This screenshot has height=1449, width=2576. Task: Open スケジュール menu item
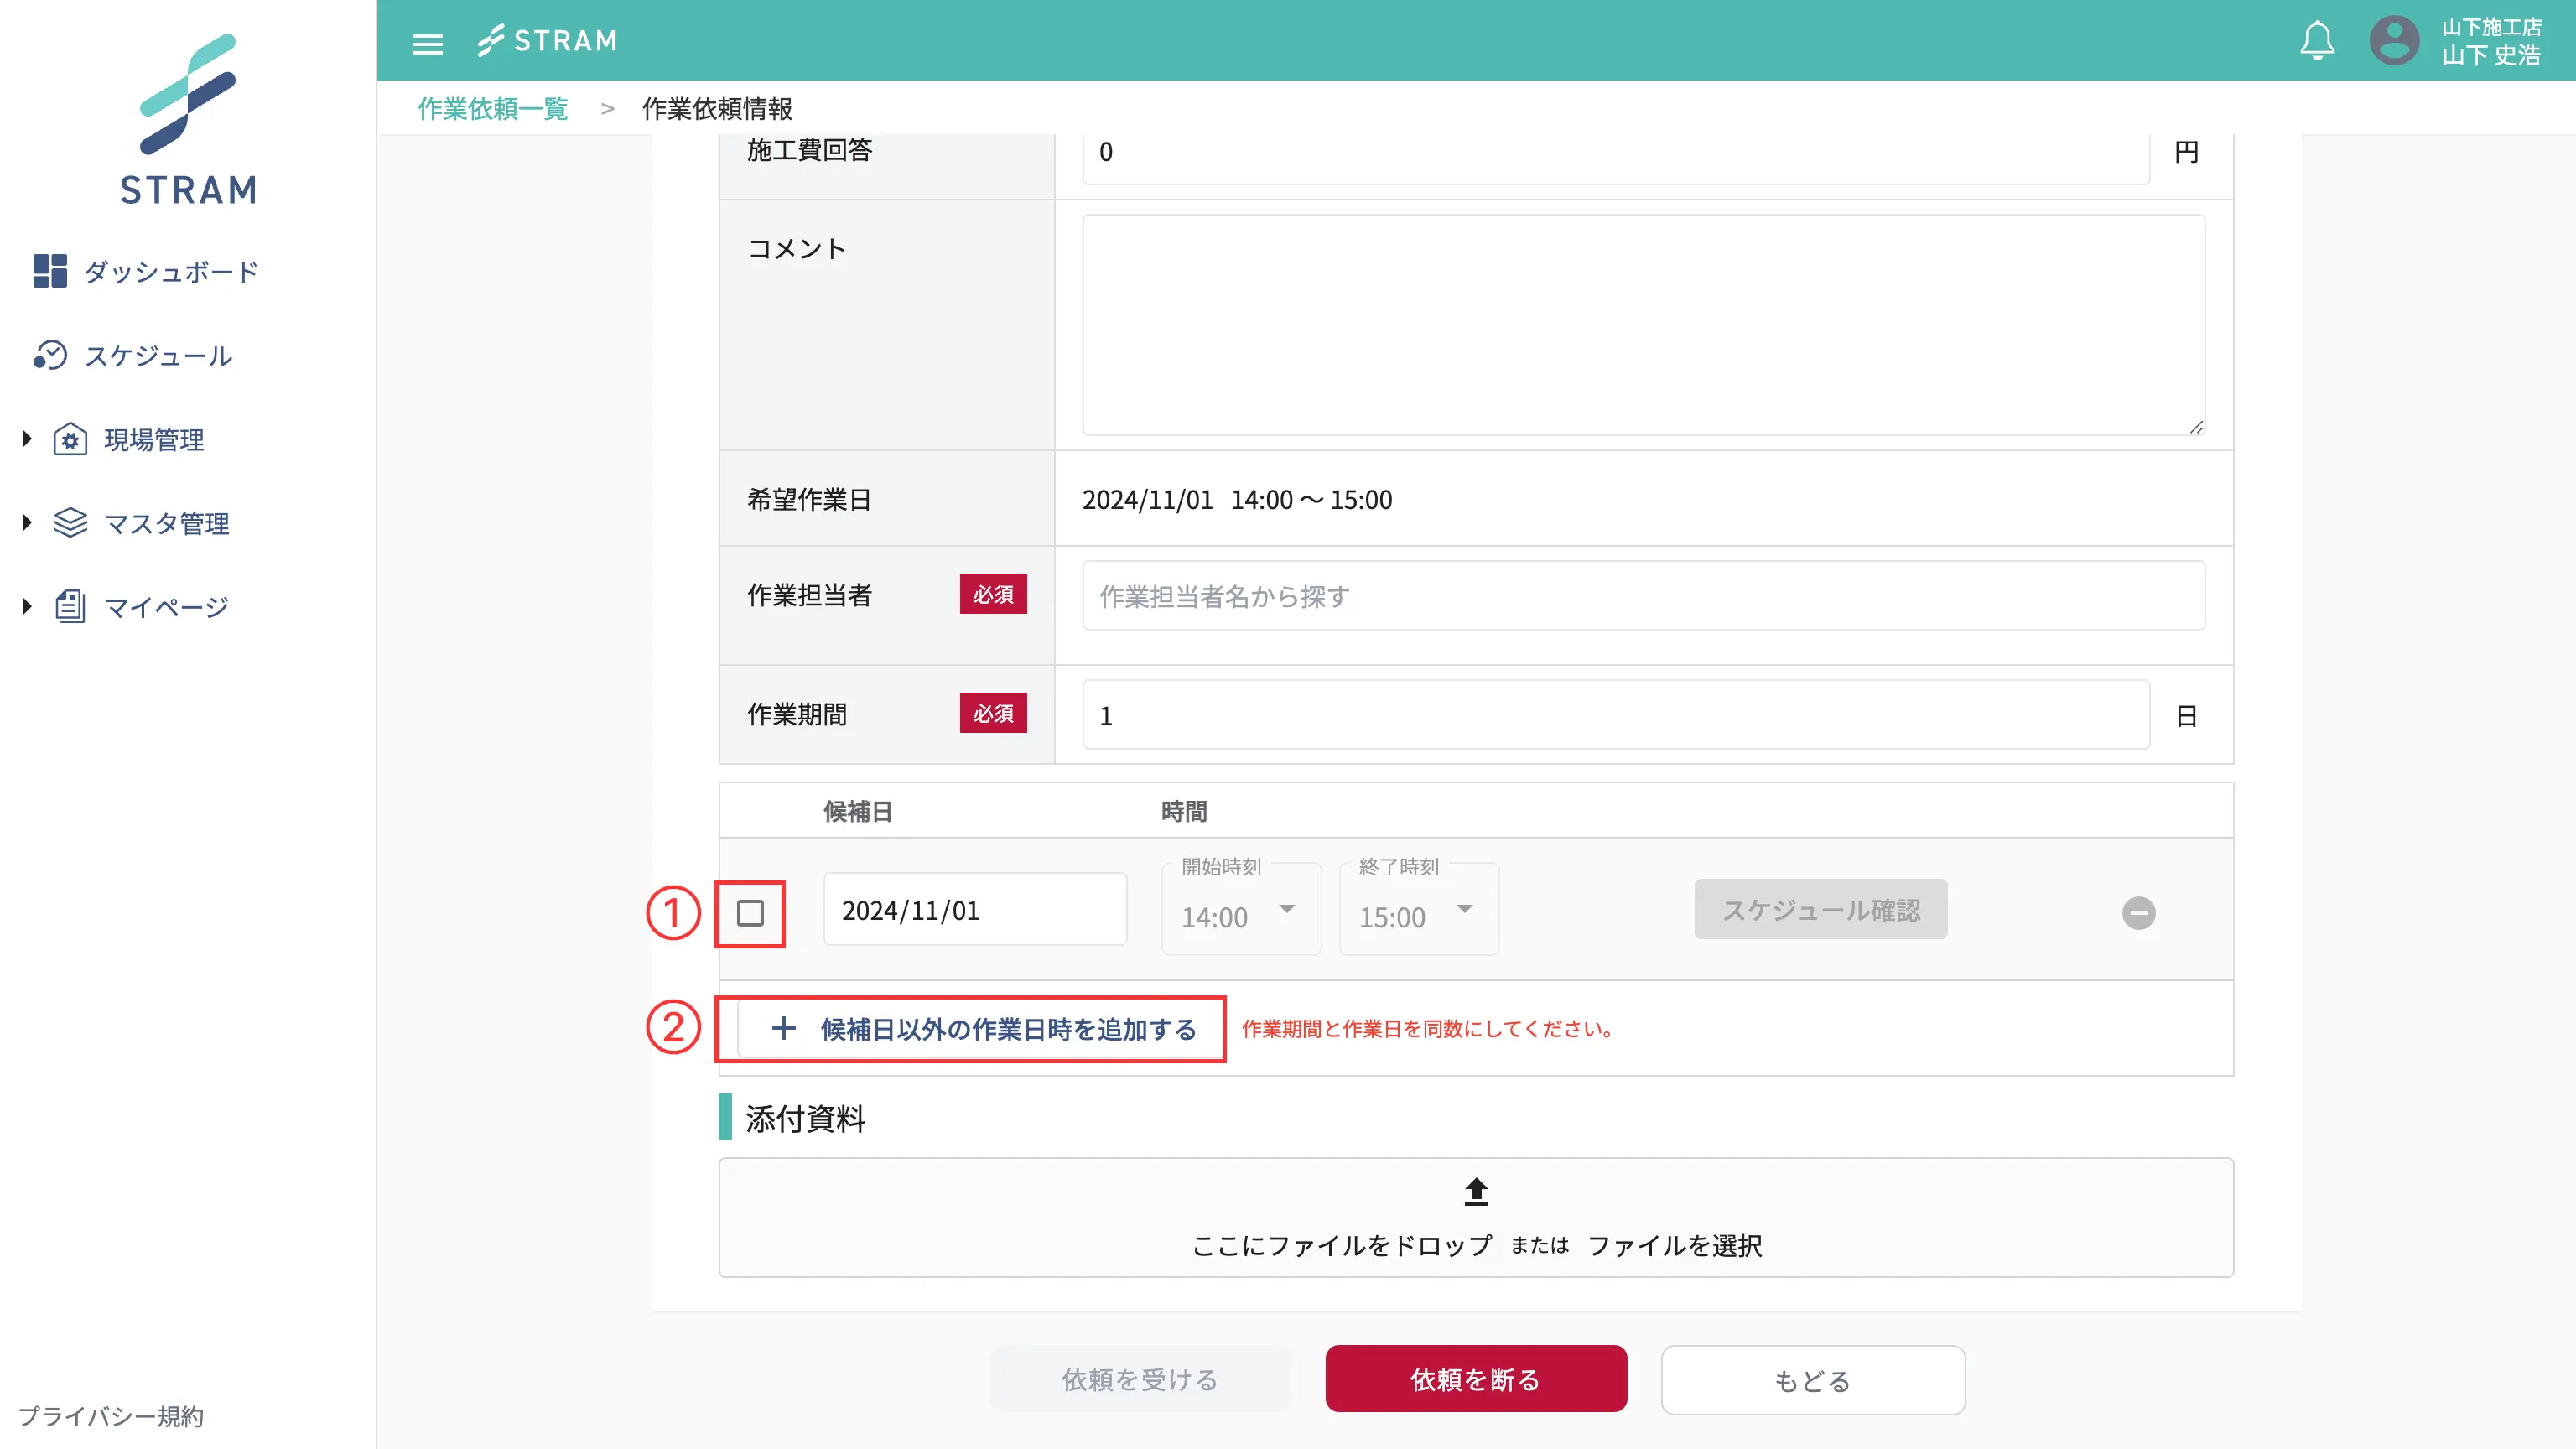[158, 356]
